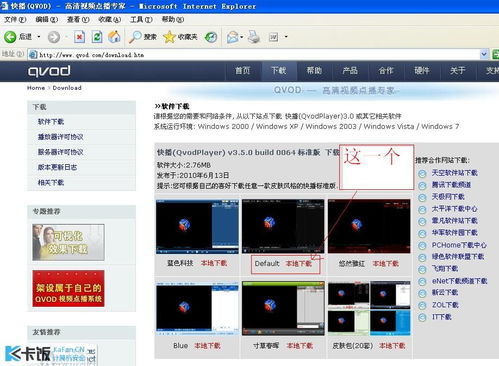The width and height of the screenshot is (499, 366).
Task: Select the 下载 tab in the qvod nav bar
Action: click(x=278, y=71)
